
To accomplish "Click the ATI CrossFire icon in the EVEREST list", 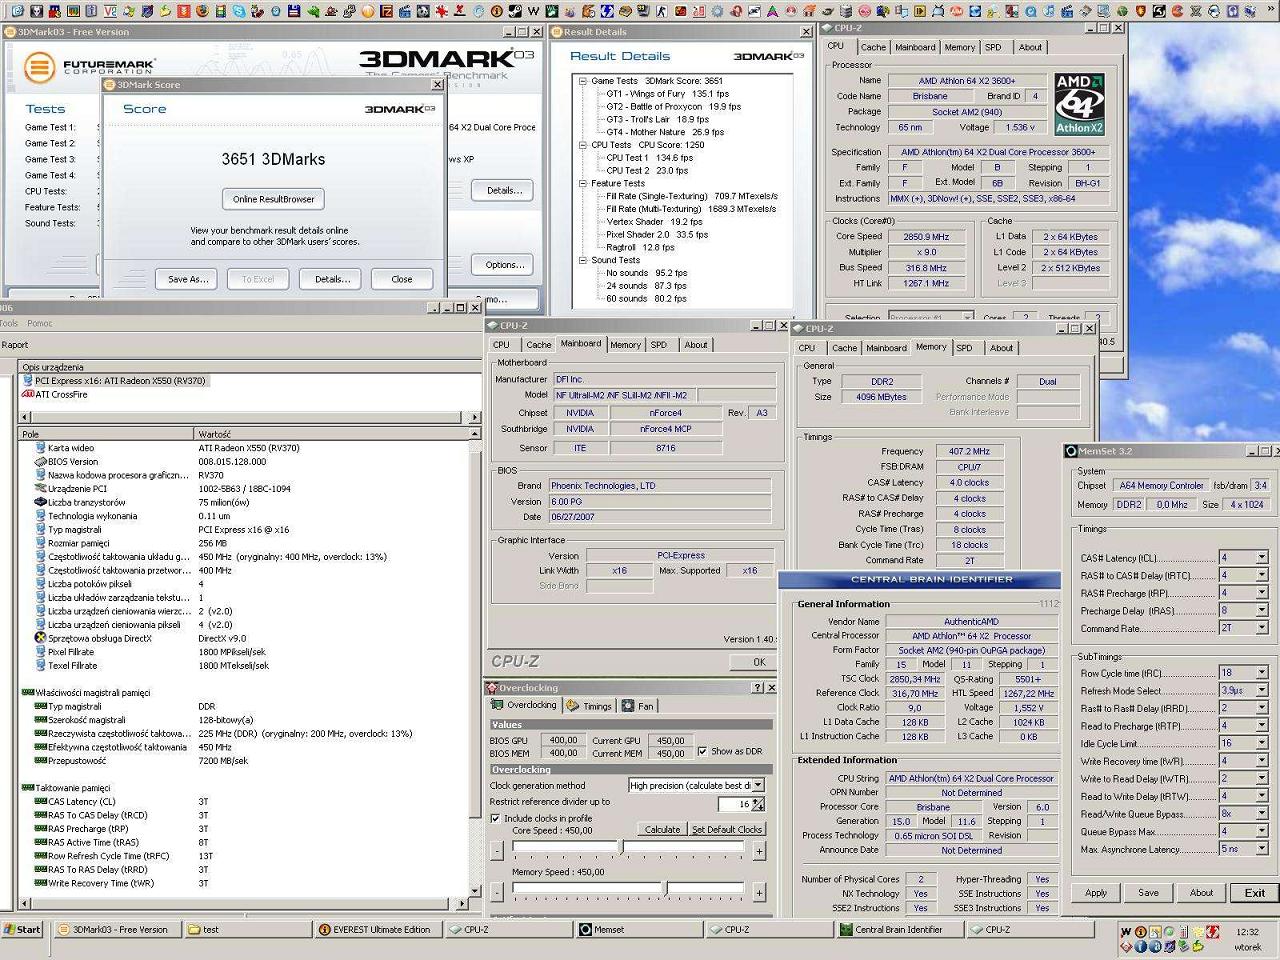I will click(28, 394).
